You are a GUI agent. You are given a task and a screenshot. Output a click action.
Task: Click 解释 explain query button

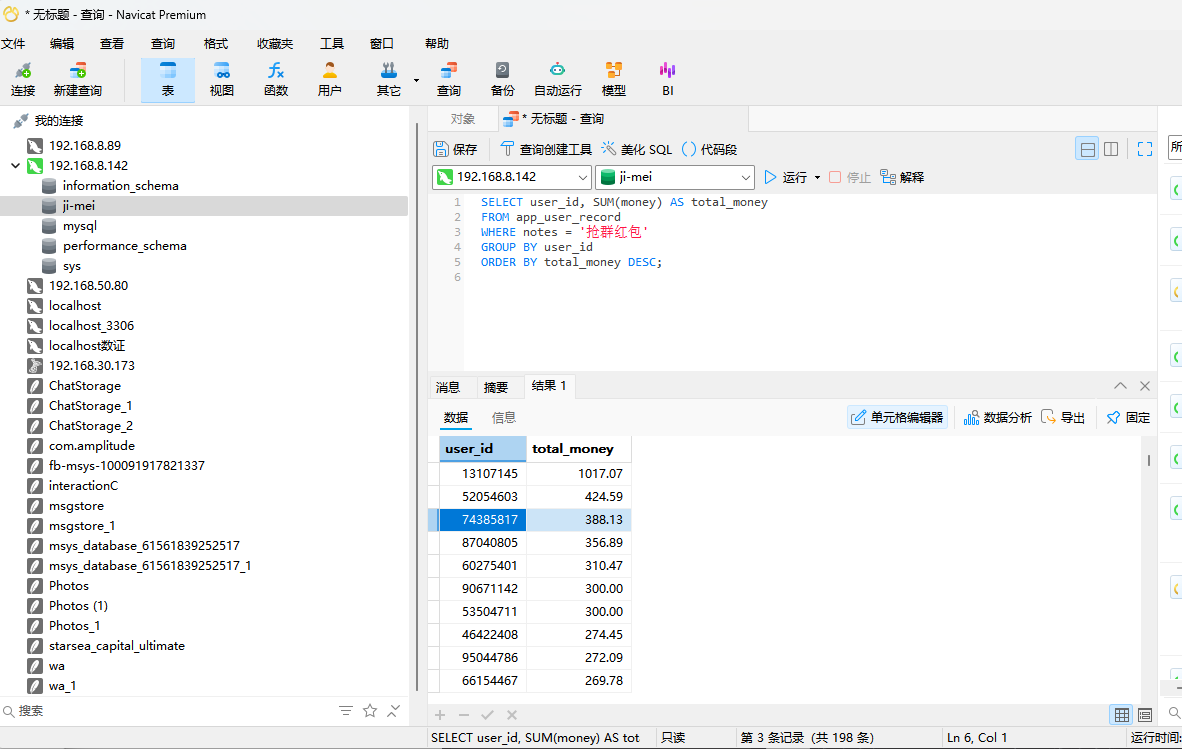click(x=902, y=177)
